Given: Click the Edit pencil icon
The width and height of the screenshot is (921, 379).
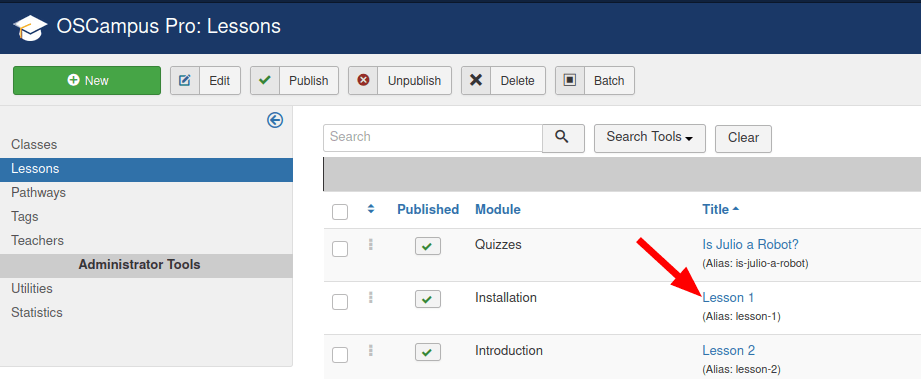Looking at the screenshot, I should [184, 81].
